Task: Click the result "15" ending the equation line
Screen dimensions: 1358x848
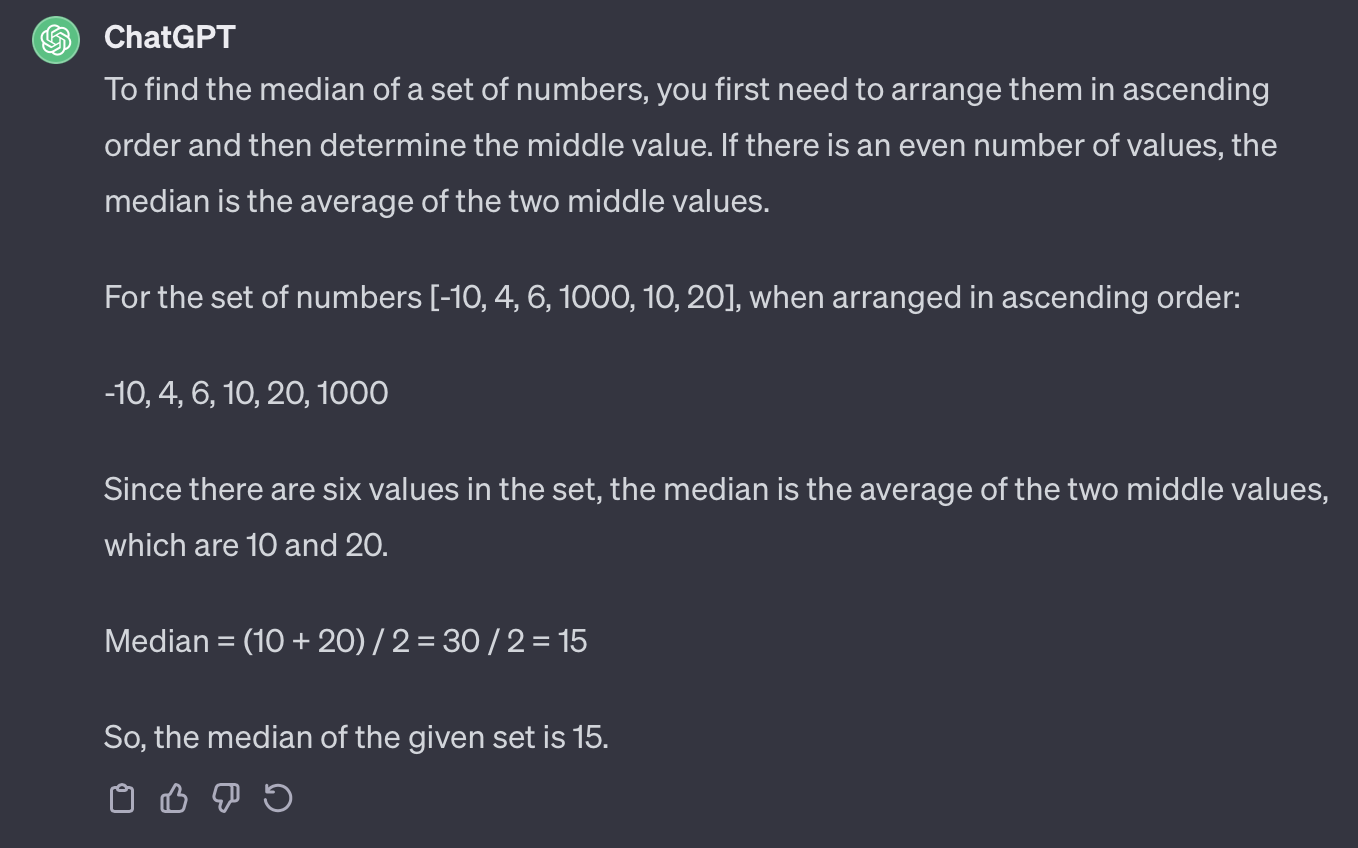Action: pyautogui.click(x=572, y=641)
